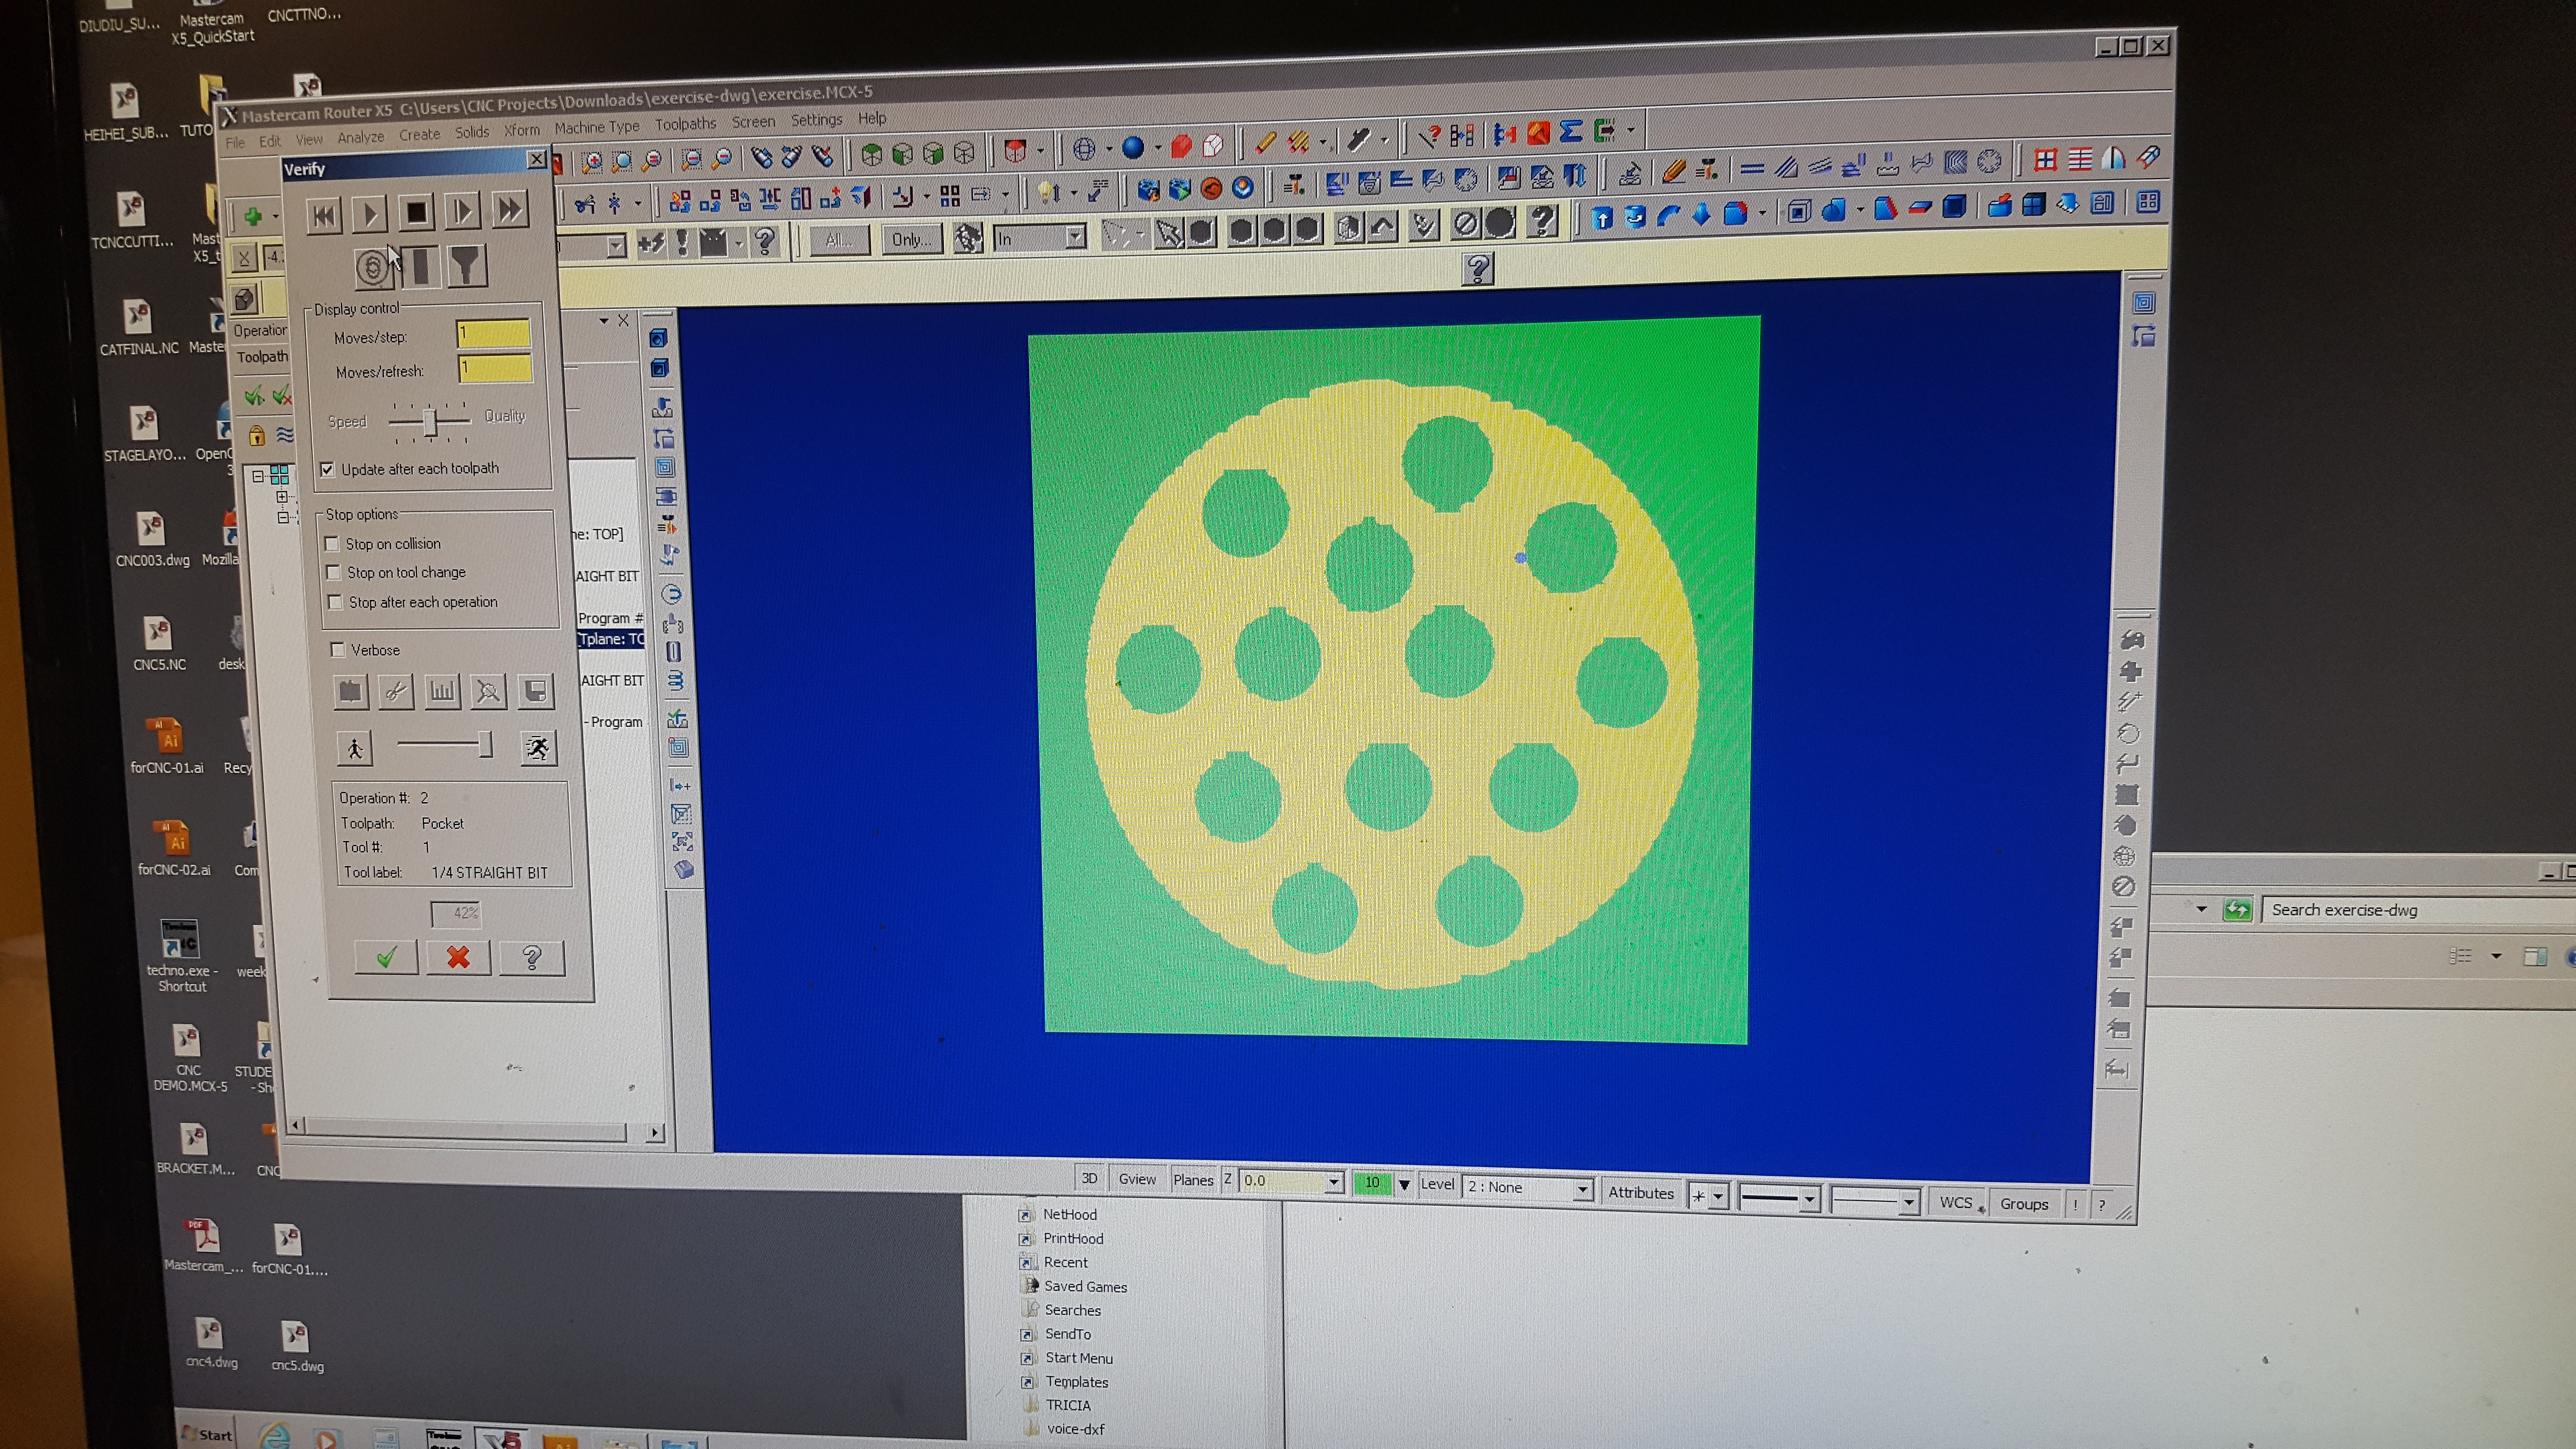Click the All... selection button
The height and width of the screenshot is (1449, 2576).
839,240
